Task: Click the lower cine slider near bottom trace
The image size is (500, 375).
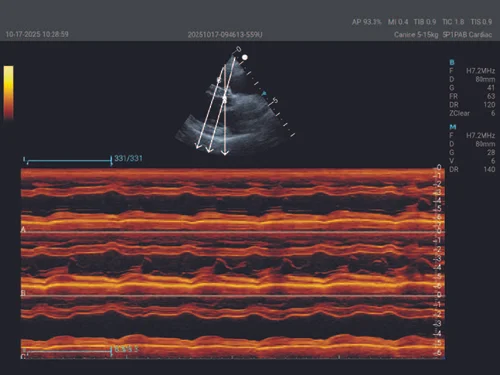Action: pos(68,351)
